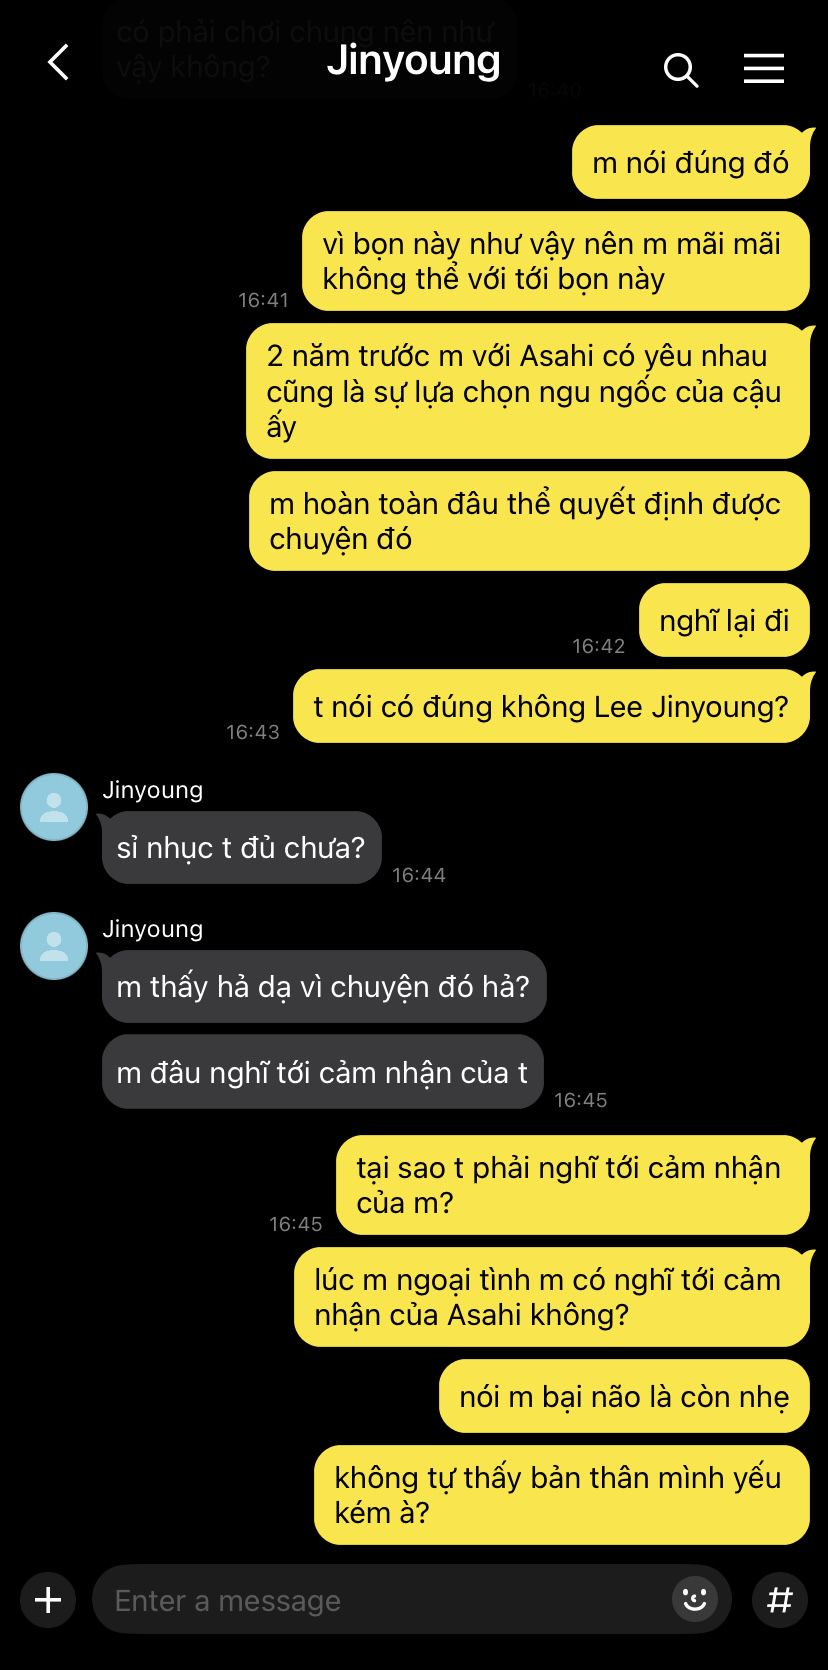The width and height of the screenshot is (828, 1670).
Task: Tap the back arrow in the header
Action: tap(58, 63)
